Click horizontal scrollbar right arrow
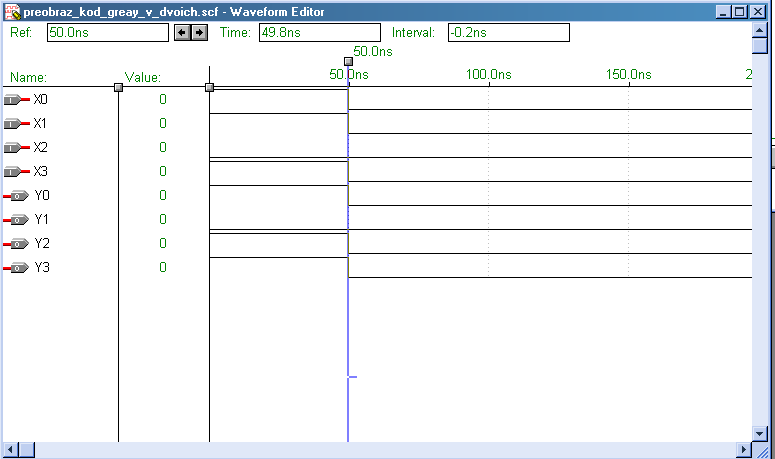This screenshot has width=775, height=459. [743, 450]
